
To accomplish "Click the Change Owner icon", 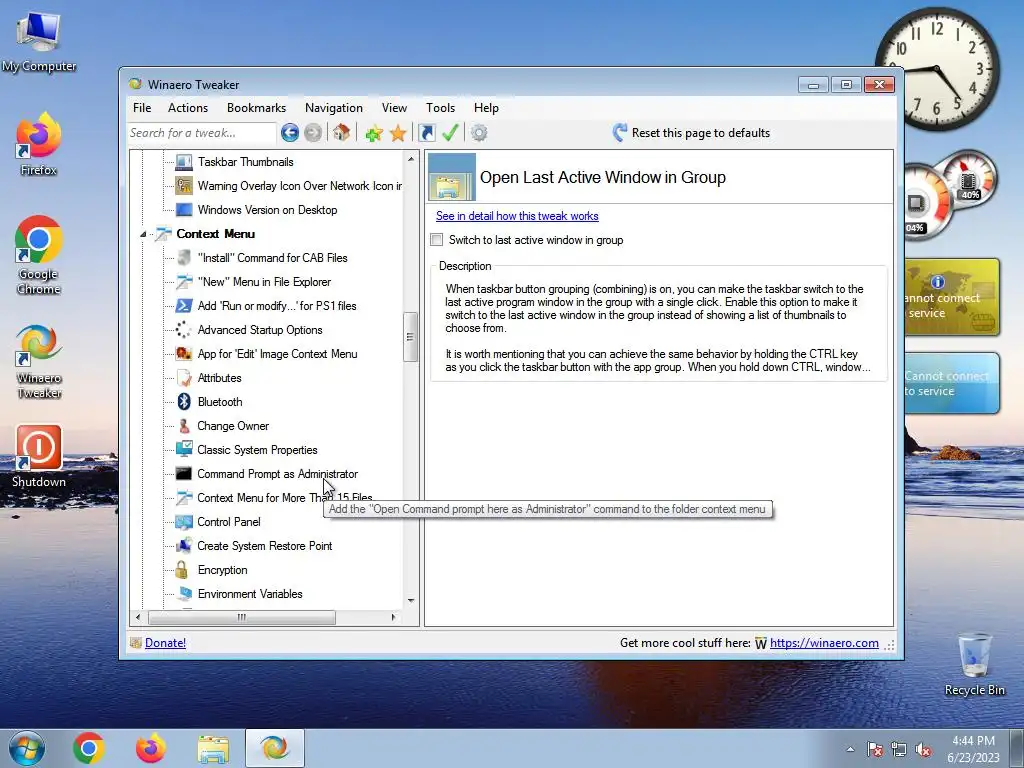I will click(x=184, y=426).
